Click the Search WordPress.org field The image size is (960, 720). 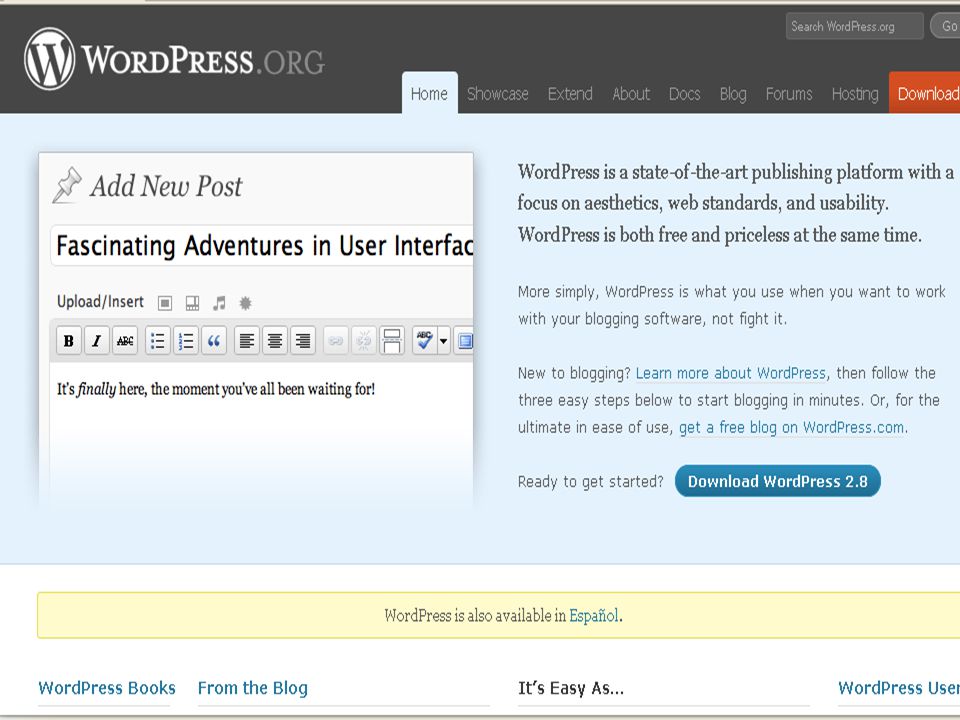click(855, 26)
